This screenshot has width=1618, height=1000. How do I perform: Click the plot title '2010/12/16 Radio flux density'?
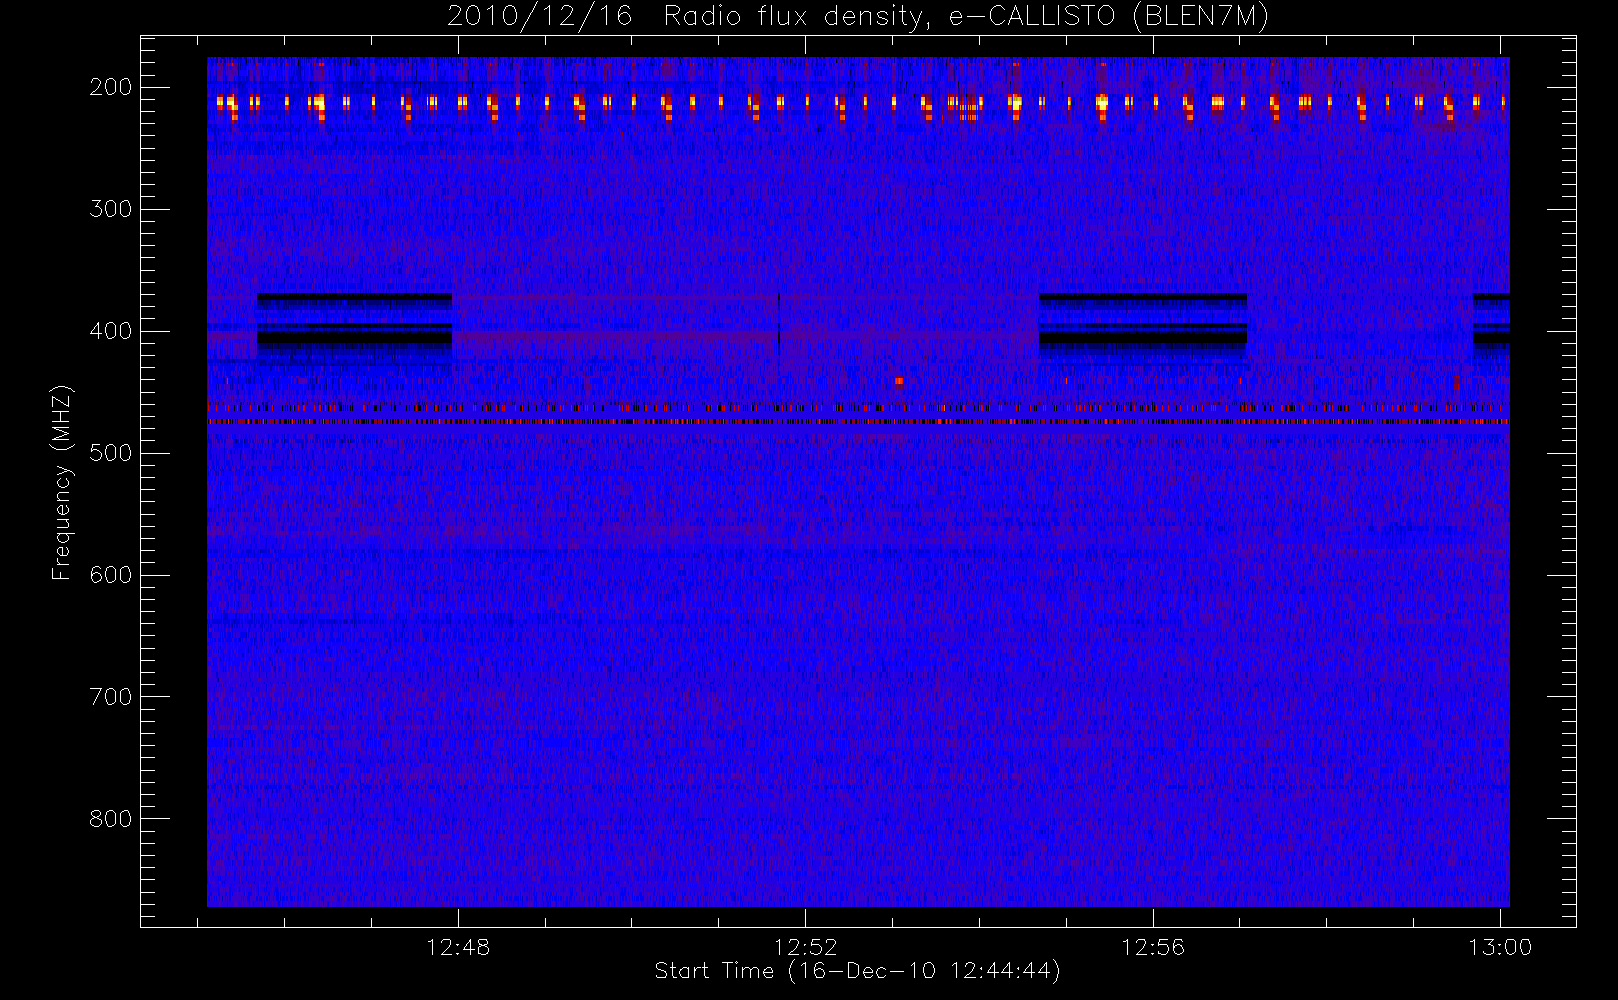click(683, 17)
